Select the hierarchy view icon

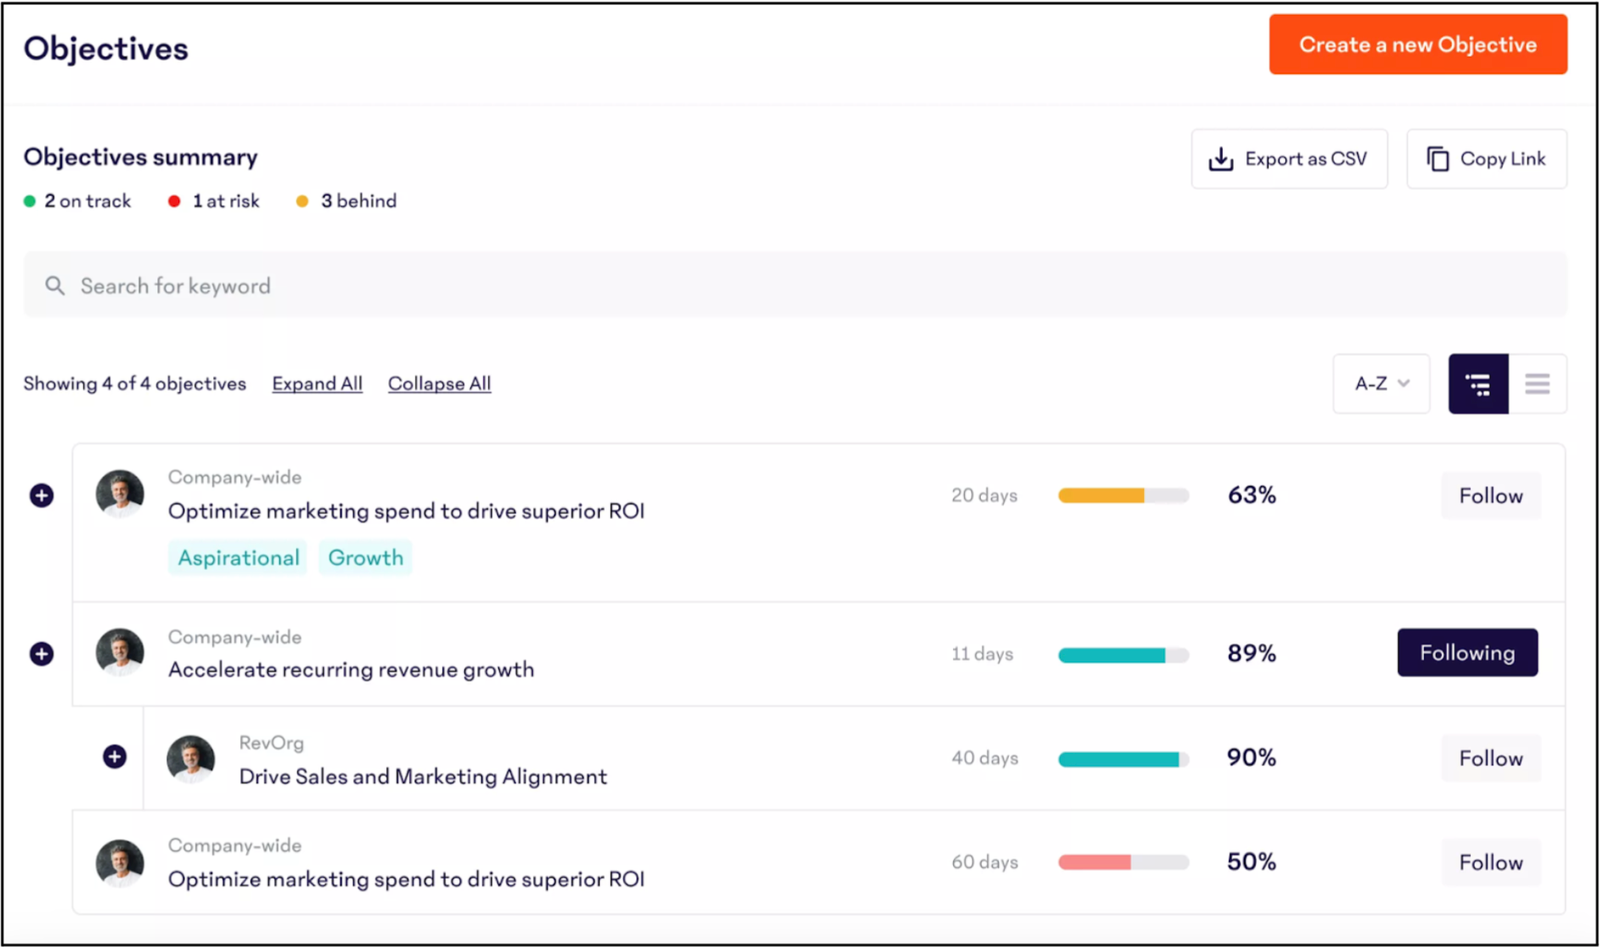(1478, 383)
